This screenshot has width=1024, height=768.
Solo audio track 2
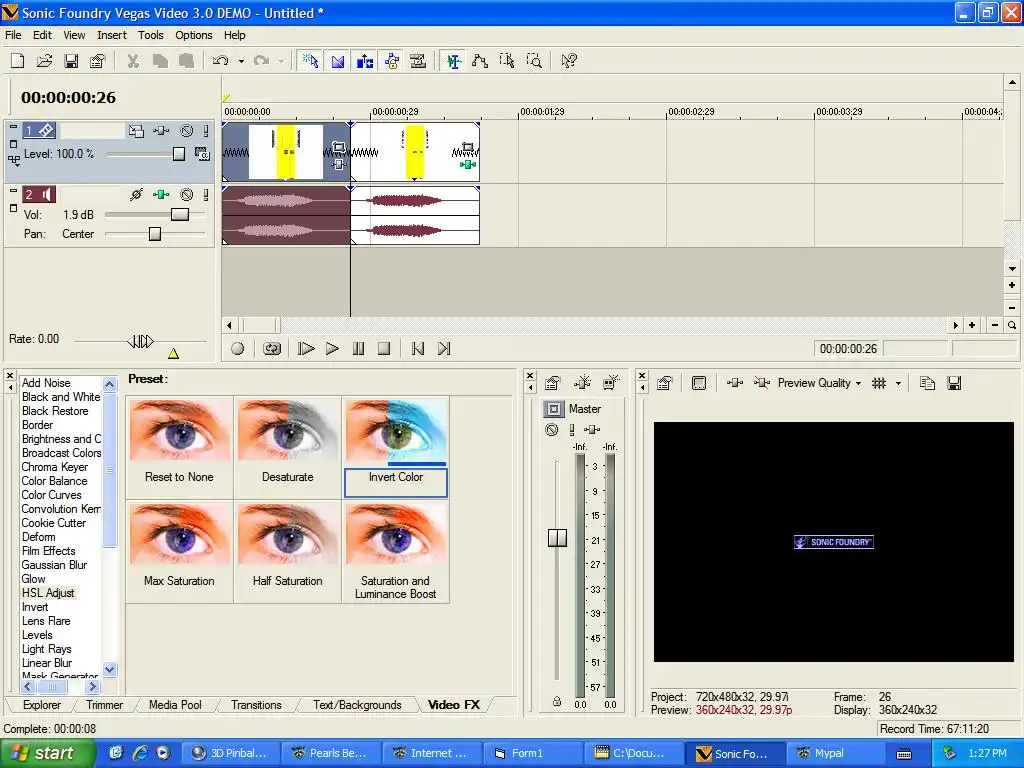206,195
